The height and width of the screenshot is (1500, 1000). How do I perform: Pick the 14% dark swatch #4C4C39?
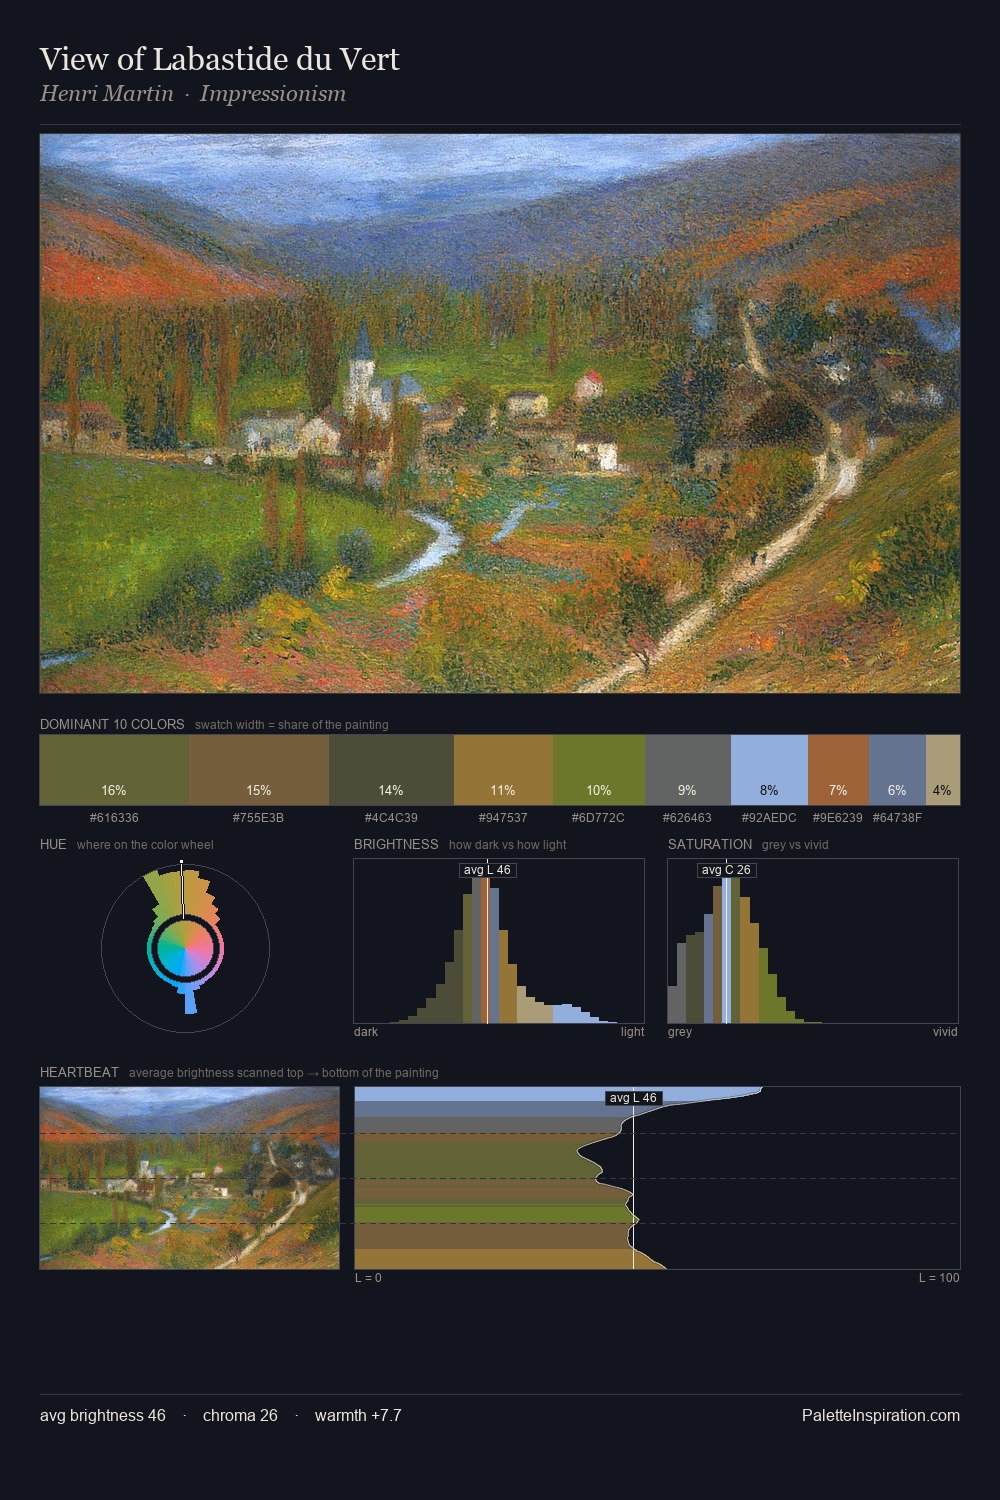click(391, 770)
